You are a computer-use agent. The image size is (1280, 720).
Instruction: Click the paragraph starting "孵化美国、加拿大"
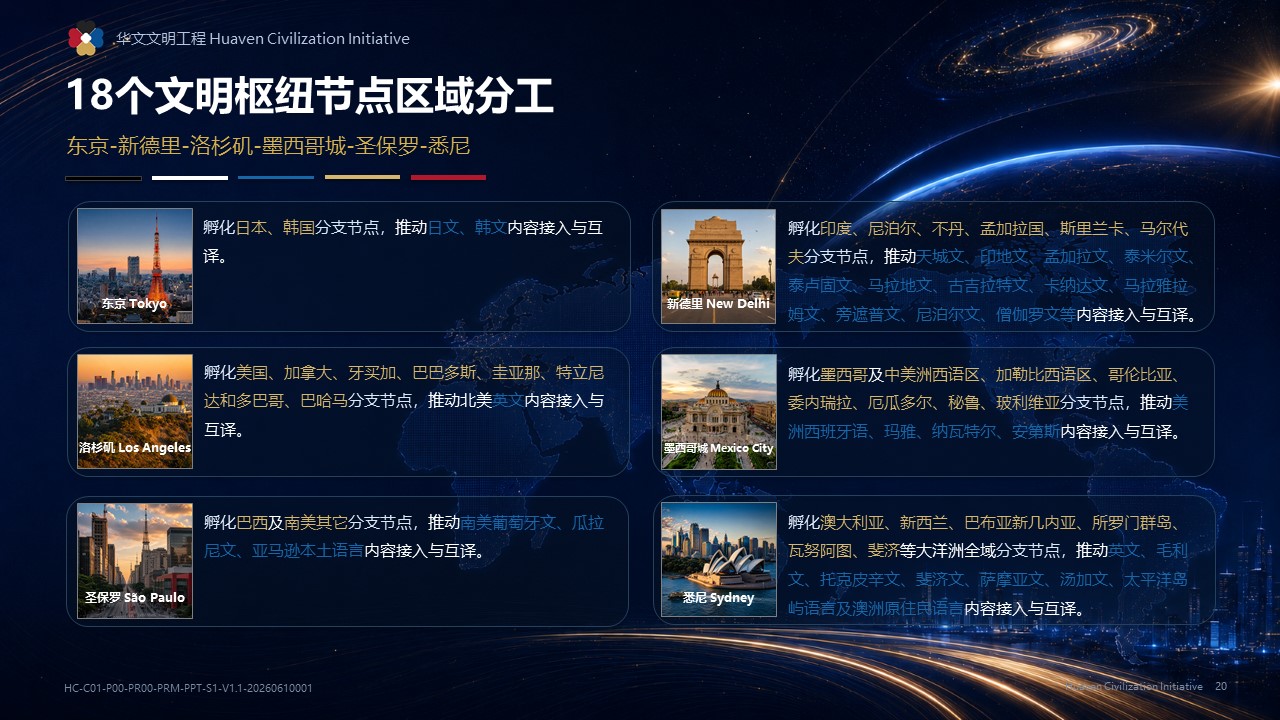404,401
